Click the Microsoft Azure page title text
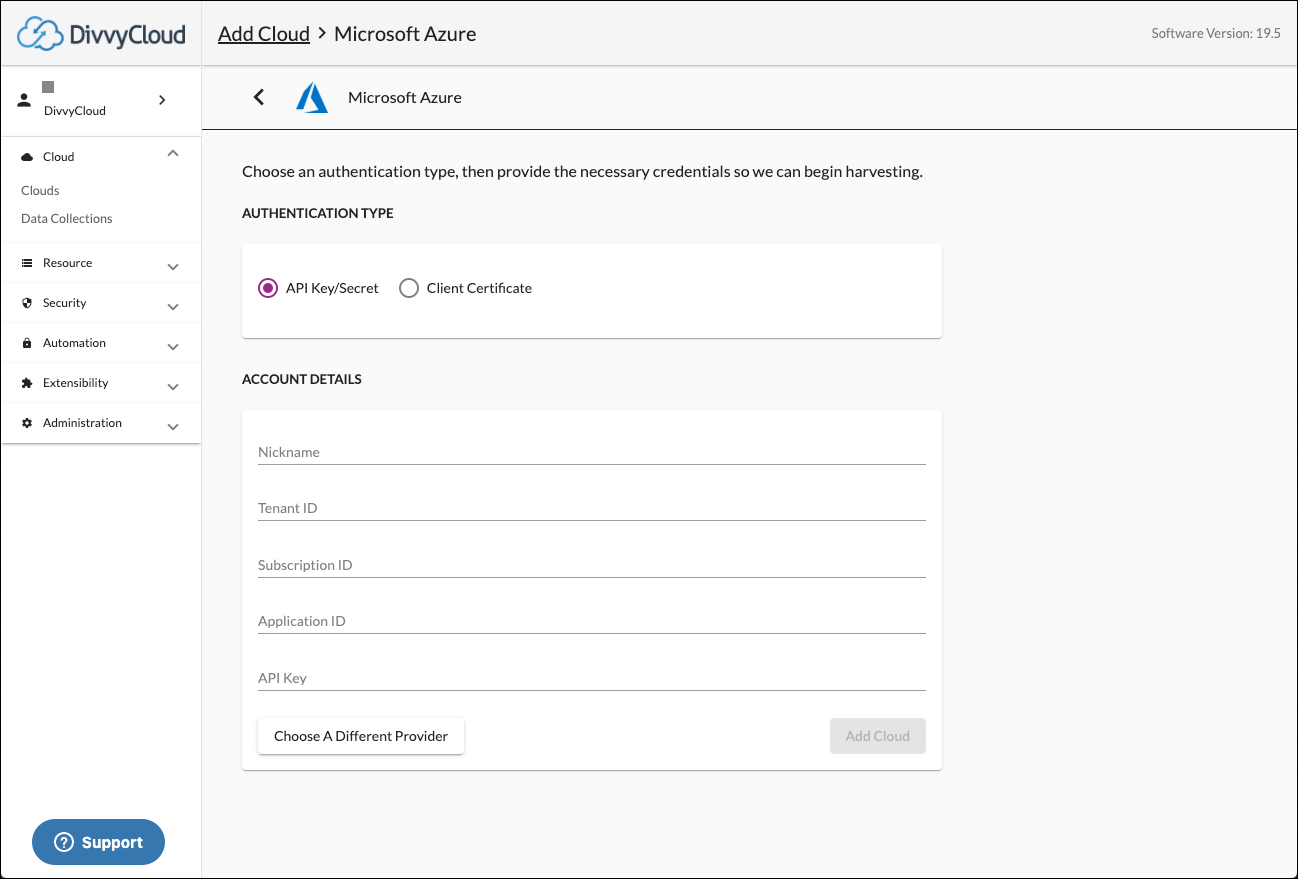1298x879 pixels. (405, 97)
